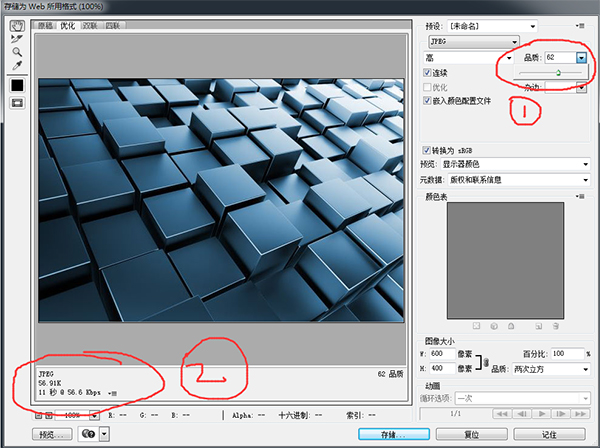Go to next animation frame
The image size is (600, 448).
[x=561, y=414]
